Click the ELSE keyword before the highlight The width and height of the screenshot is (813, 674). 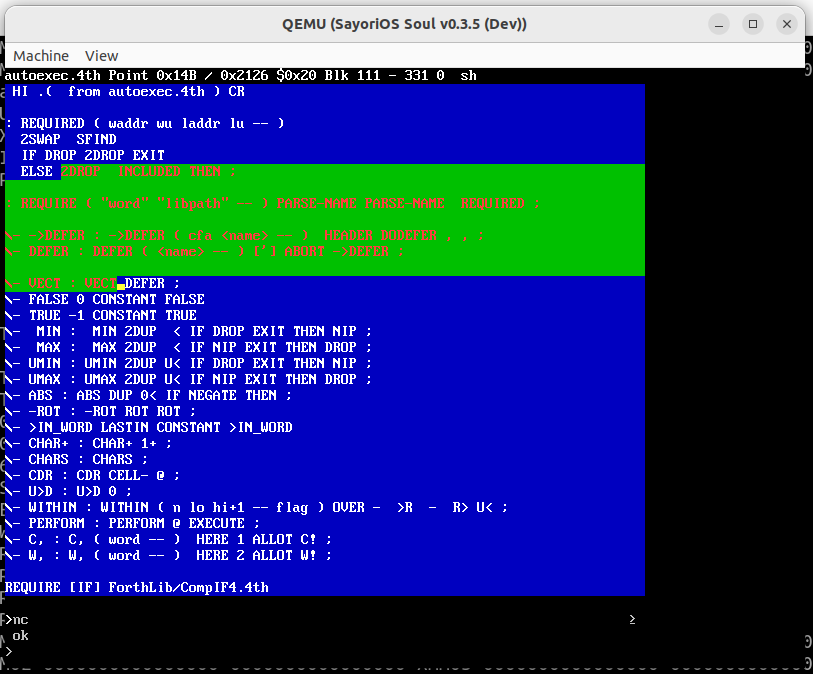(x=36, y=171)
